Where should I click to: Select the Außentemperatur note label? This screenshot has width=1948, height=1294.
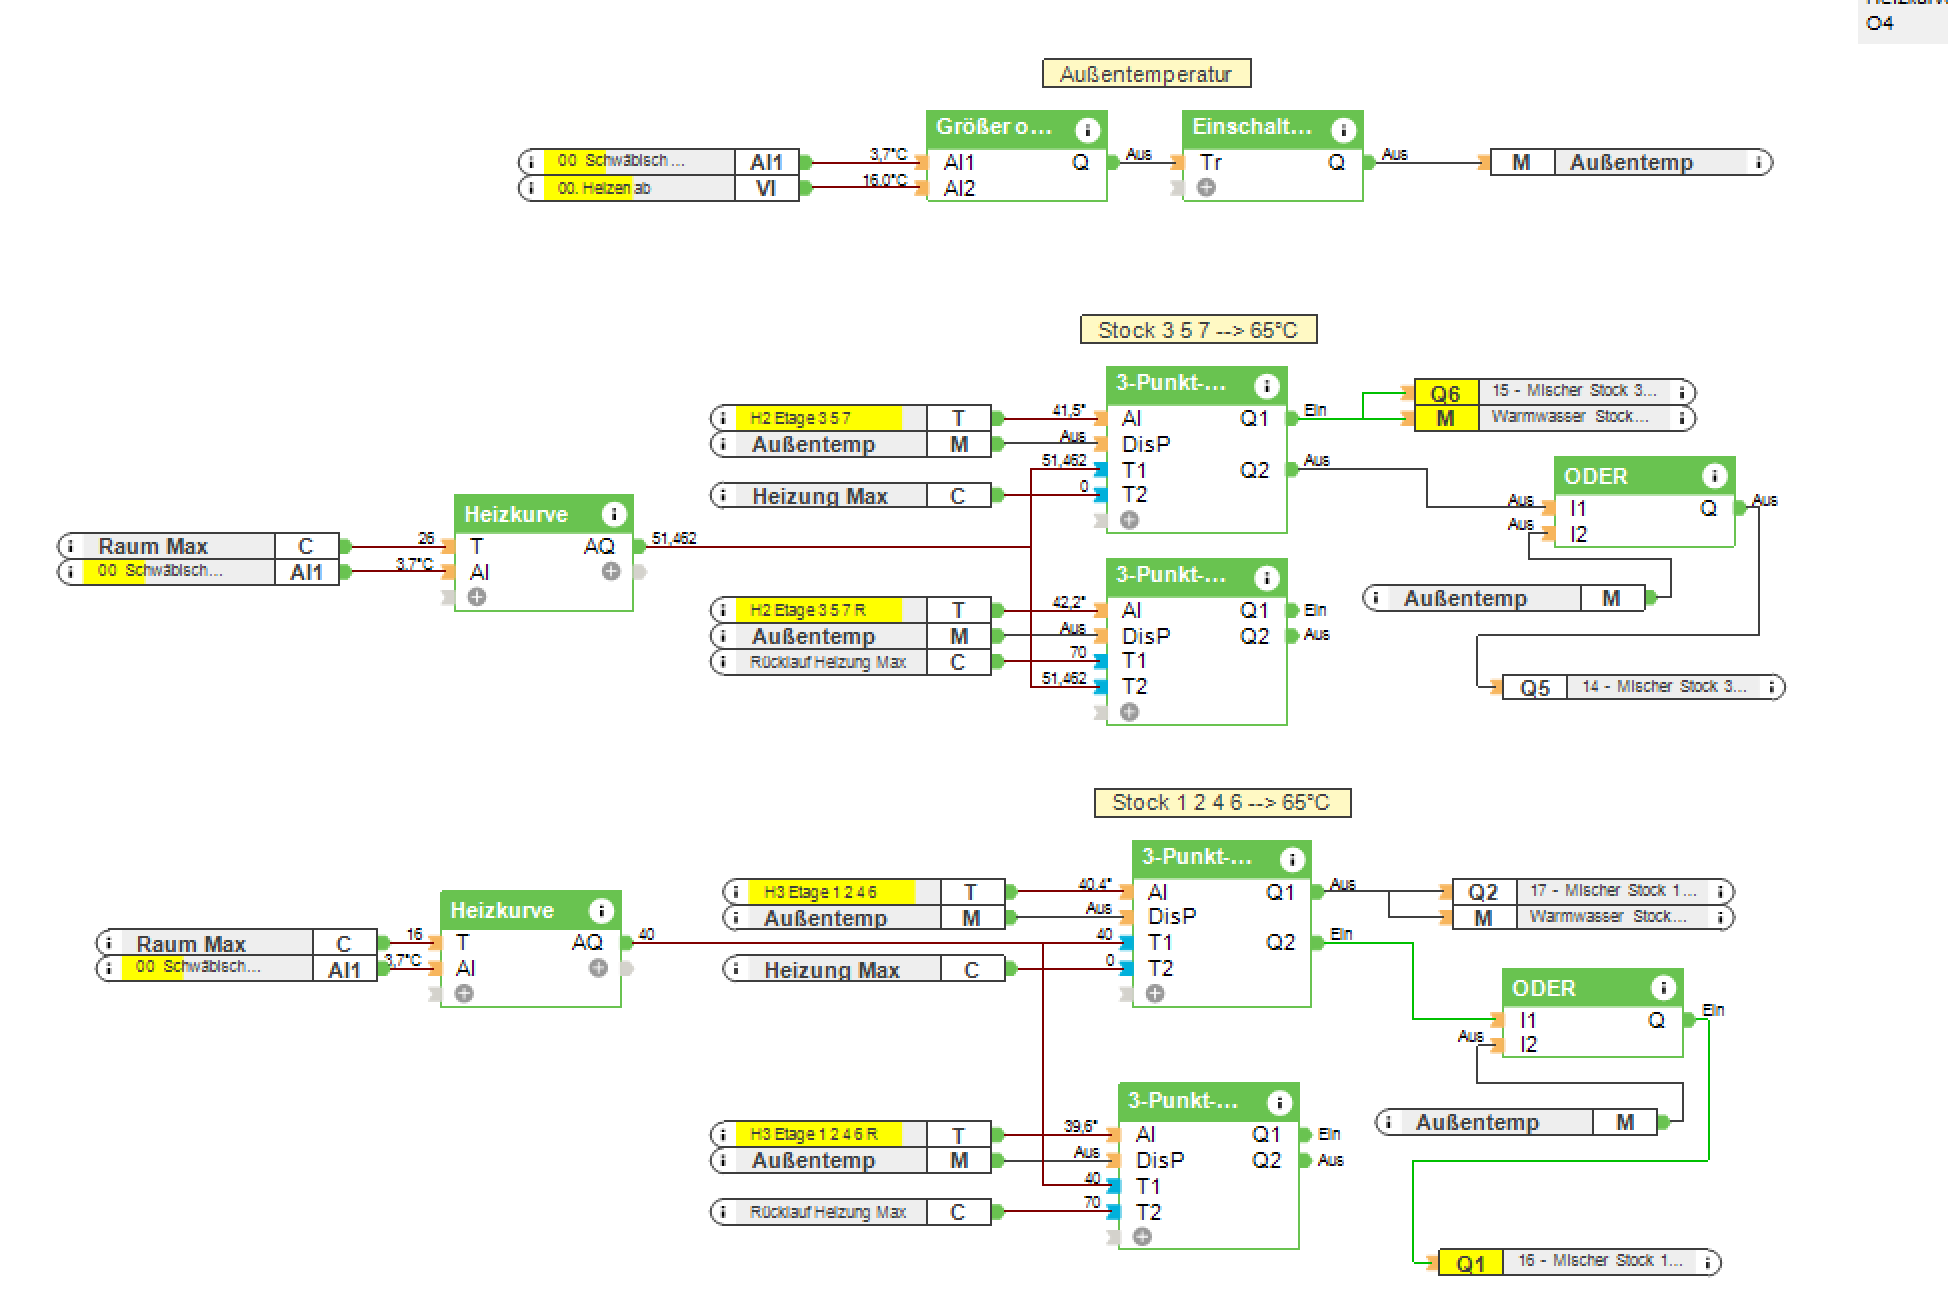pos(1146,74)
